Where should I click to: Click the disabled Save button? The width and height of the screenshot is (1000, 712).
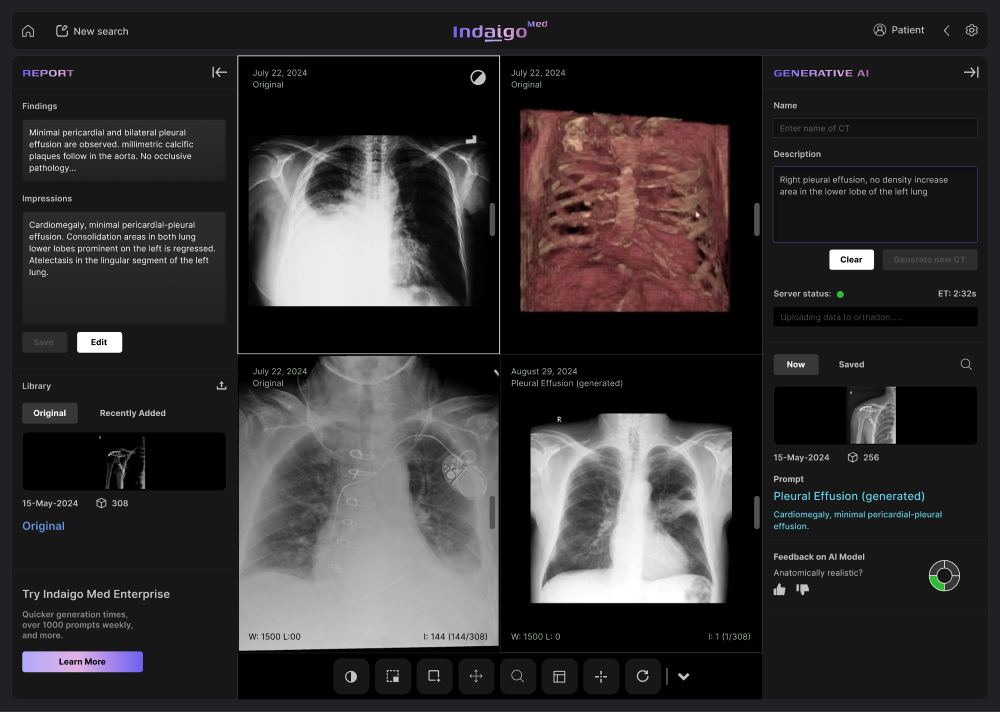[44, 343]
